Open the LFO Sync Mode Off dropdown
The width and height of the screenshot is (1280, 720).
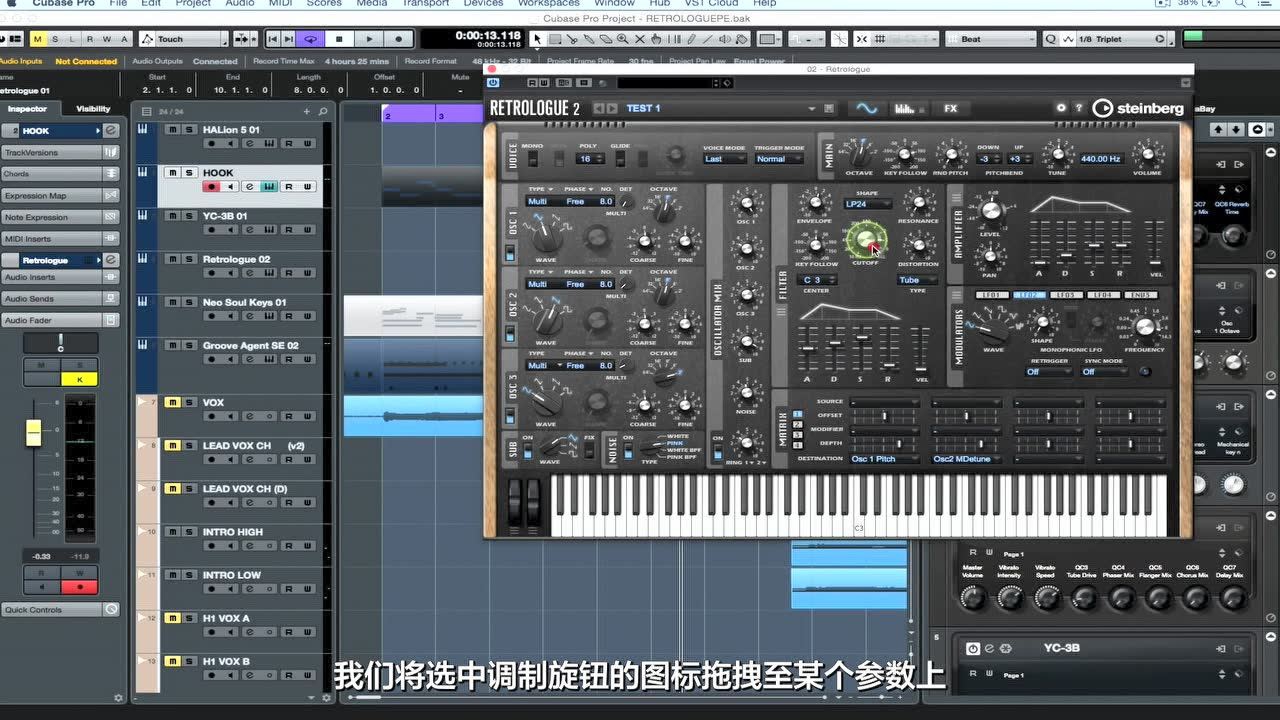pyautogui.click(x=1104, y=372)
